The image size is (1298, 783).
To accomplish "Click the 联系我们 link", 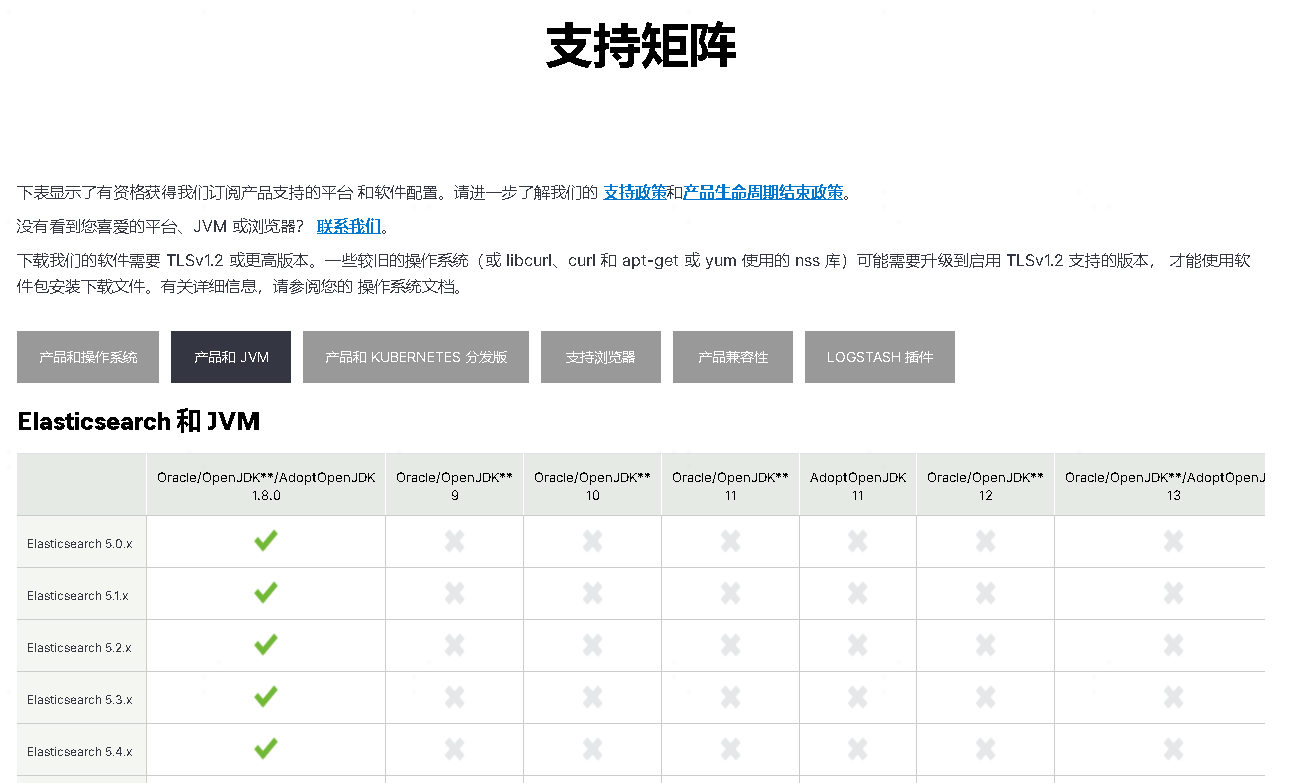I will point(349,226).
